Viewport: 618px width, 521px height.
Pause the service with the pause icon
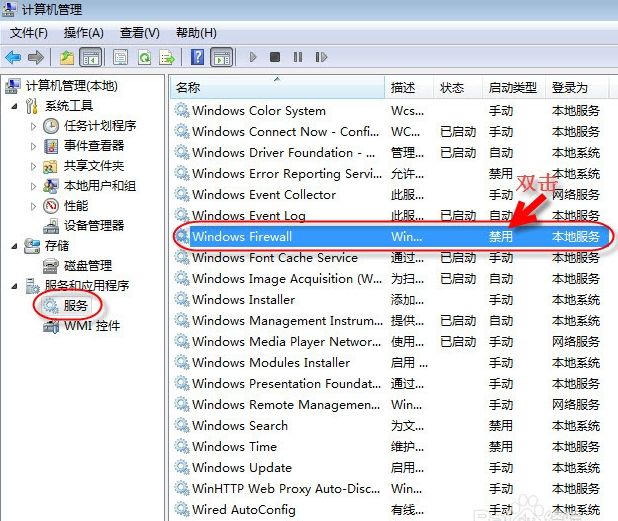pos(298,58)
